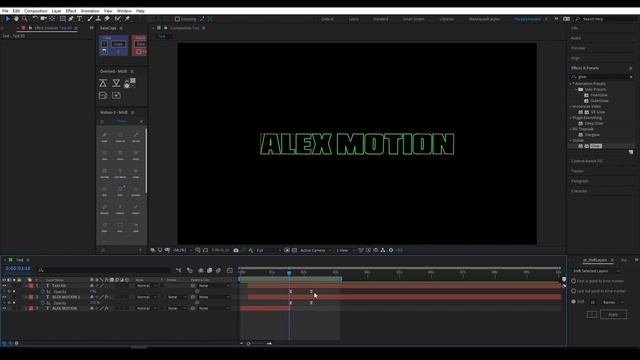Select the Clone Stamp tool
This screenshot has height=360, width=640.
tap(98, 19)
